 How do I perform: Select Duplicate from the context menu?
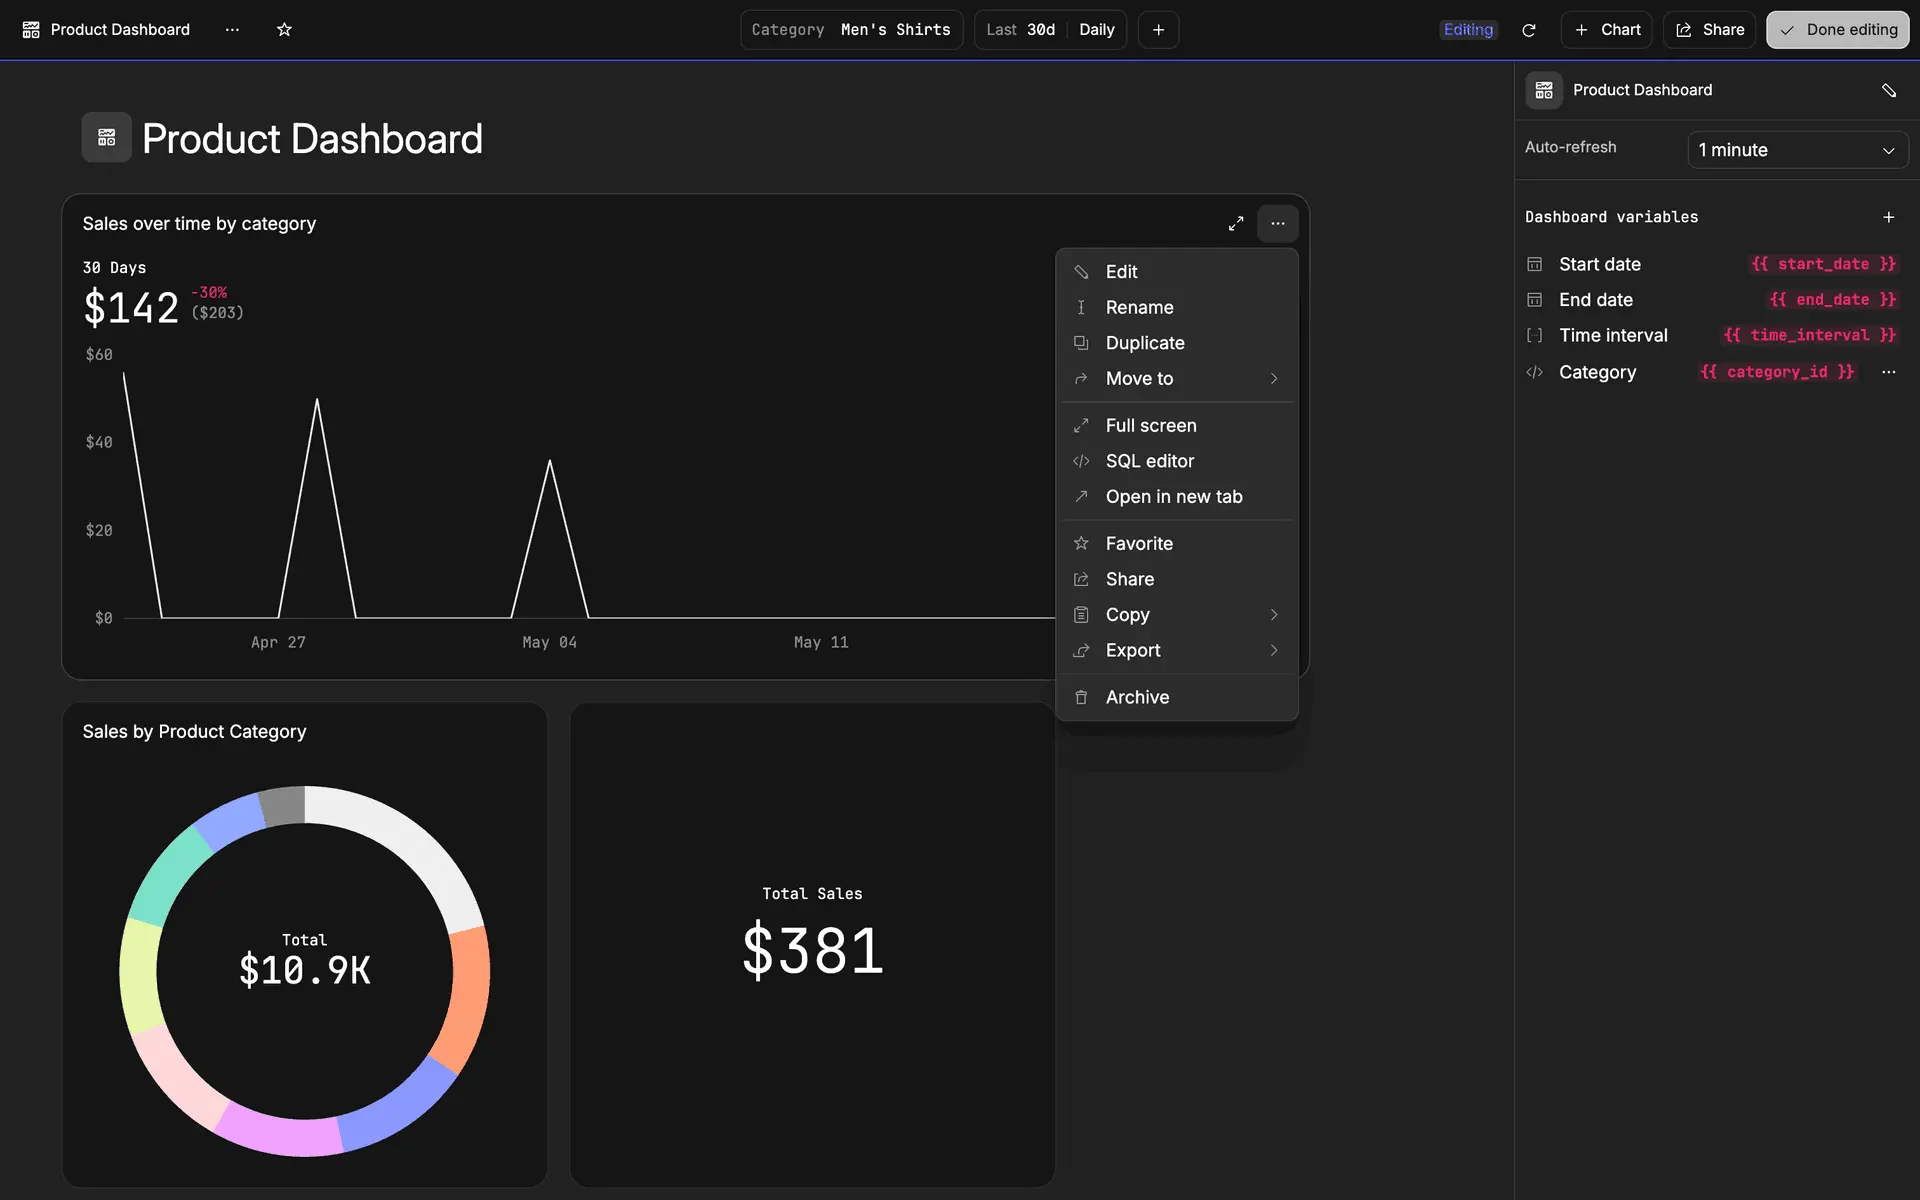[x=1145, y=343]
